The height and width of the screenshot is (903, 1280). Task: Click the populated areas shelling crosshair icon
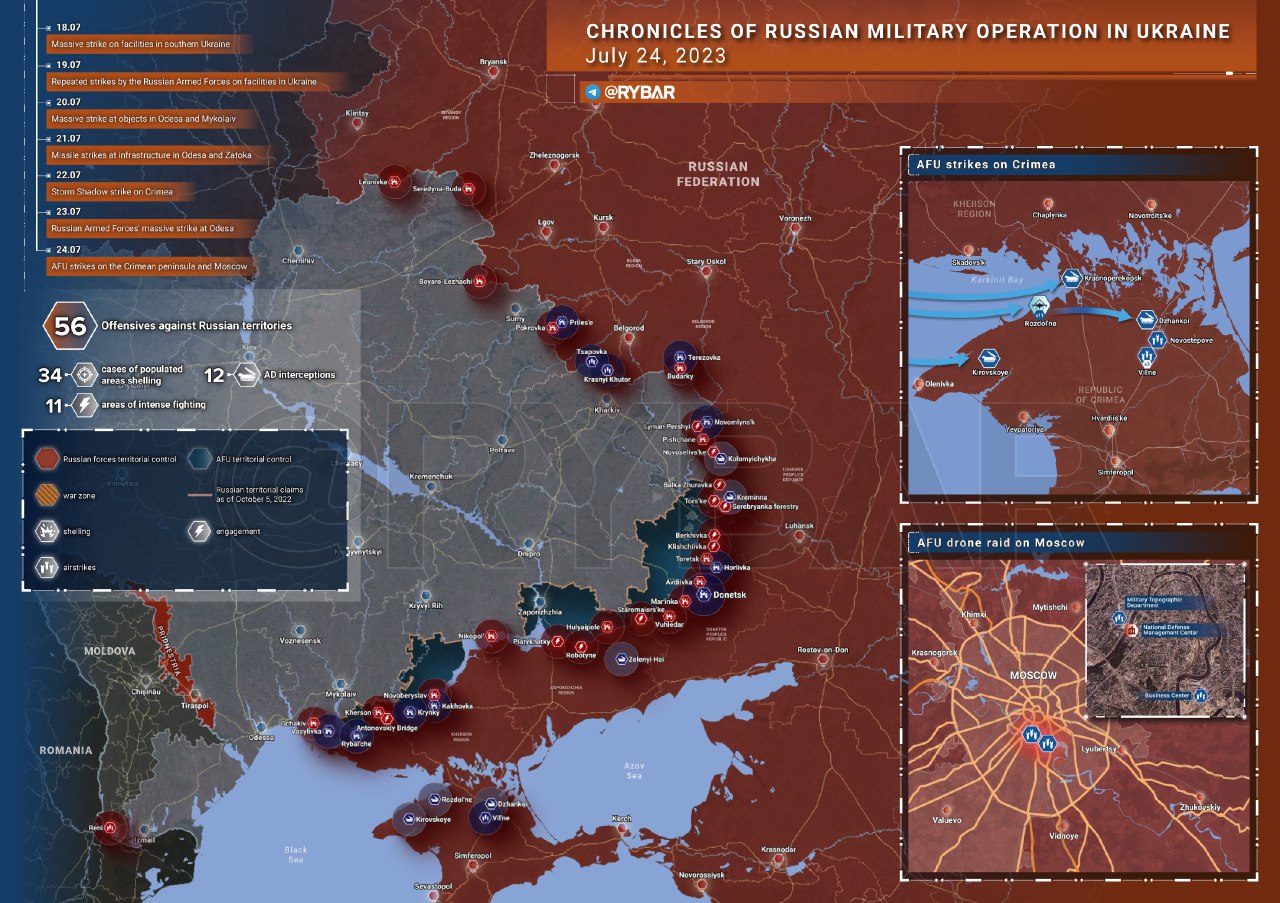pos(85,375)
